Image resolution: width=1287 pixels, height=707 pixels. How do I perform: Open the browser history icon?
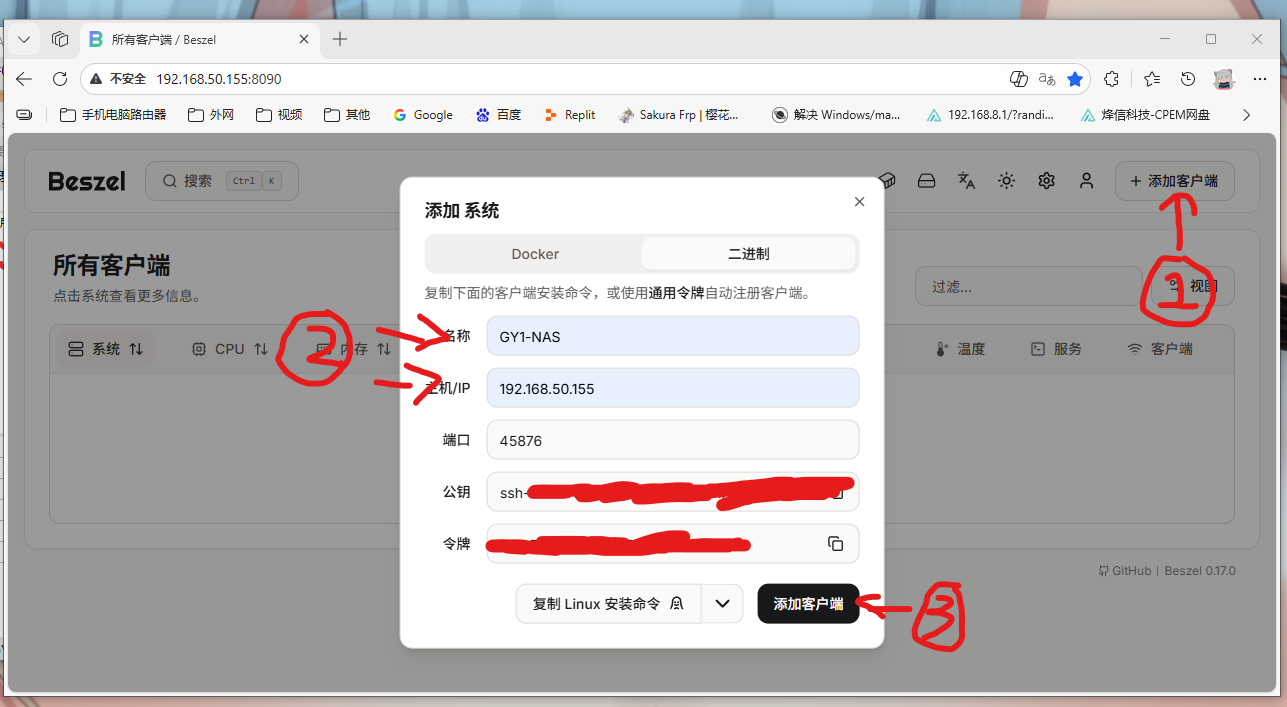tap(1188, 78)
